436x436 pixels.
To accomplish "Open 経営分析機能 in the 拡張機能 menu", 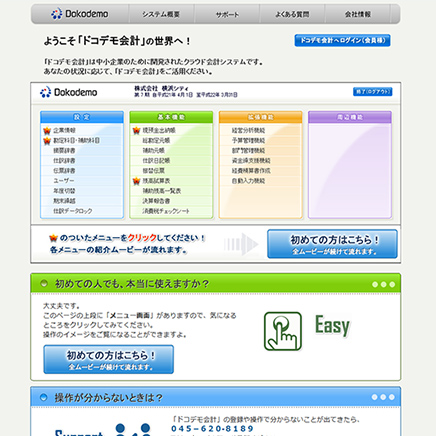I will click(x=248, y=130).
